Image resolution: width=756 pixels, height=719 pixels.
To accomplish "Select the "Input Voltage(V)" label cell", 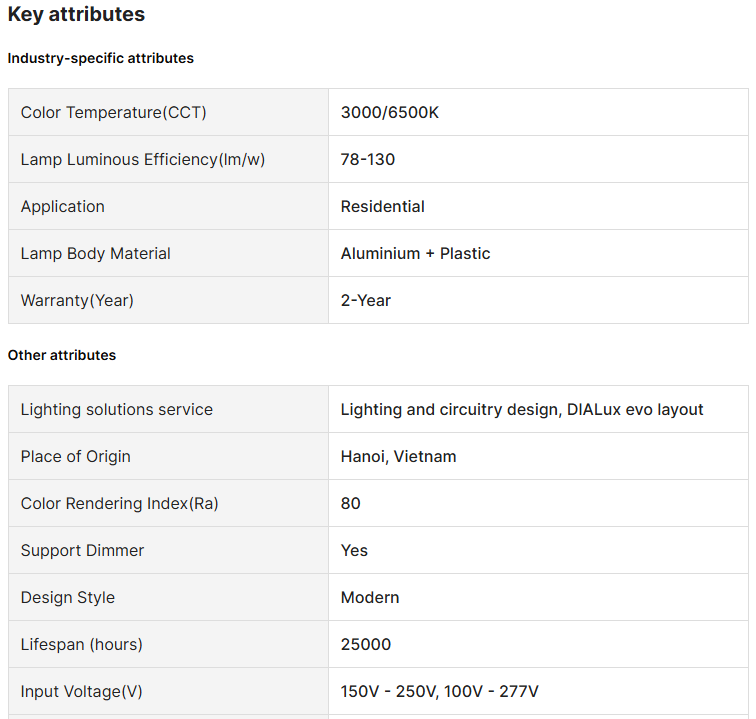I will click(x=89, y=692).
